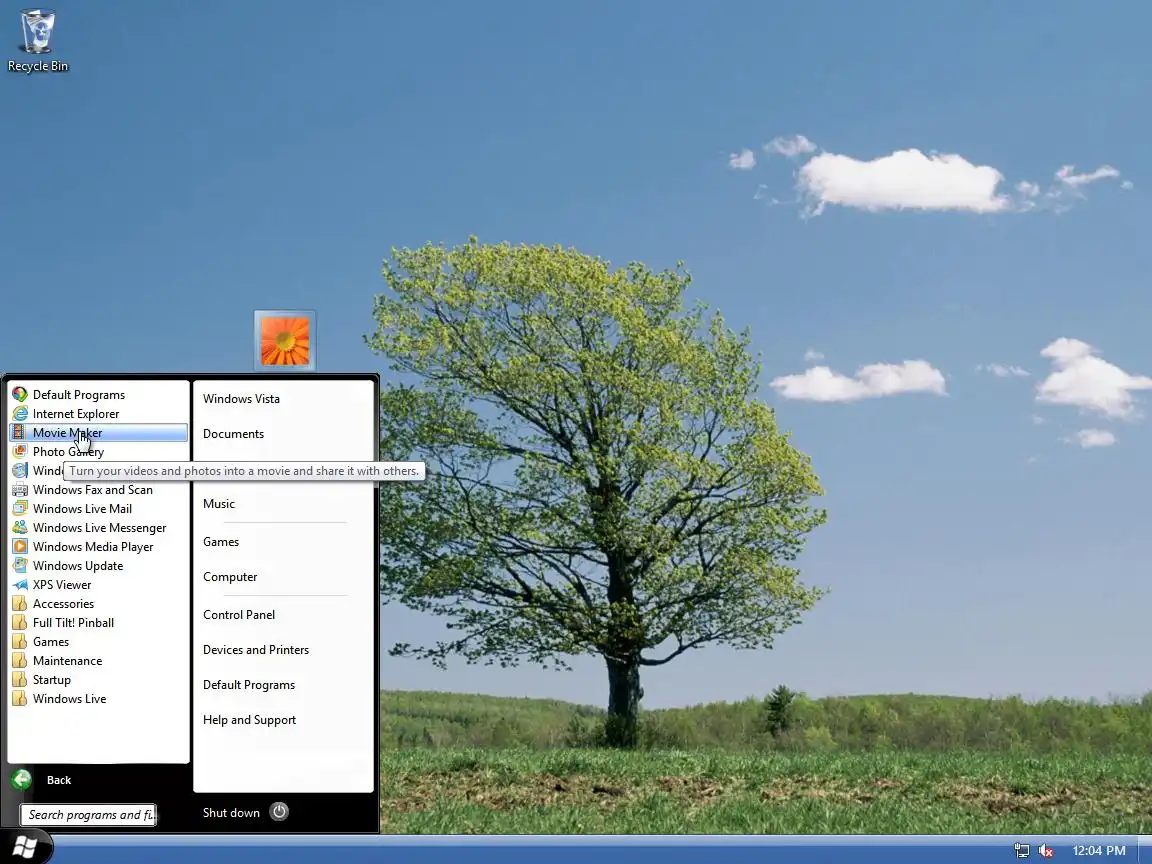Screen dimensions: 1152x864
Task: Open Games from the right pane
Action: tap(221, 542)
